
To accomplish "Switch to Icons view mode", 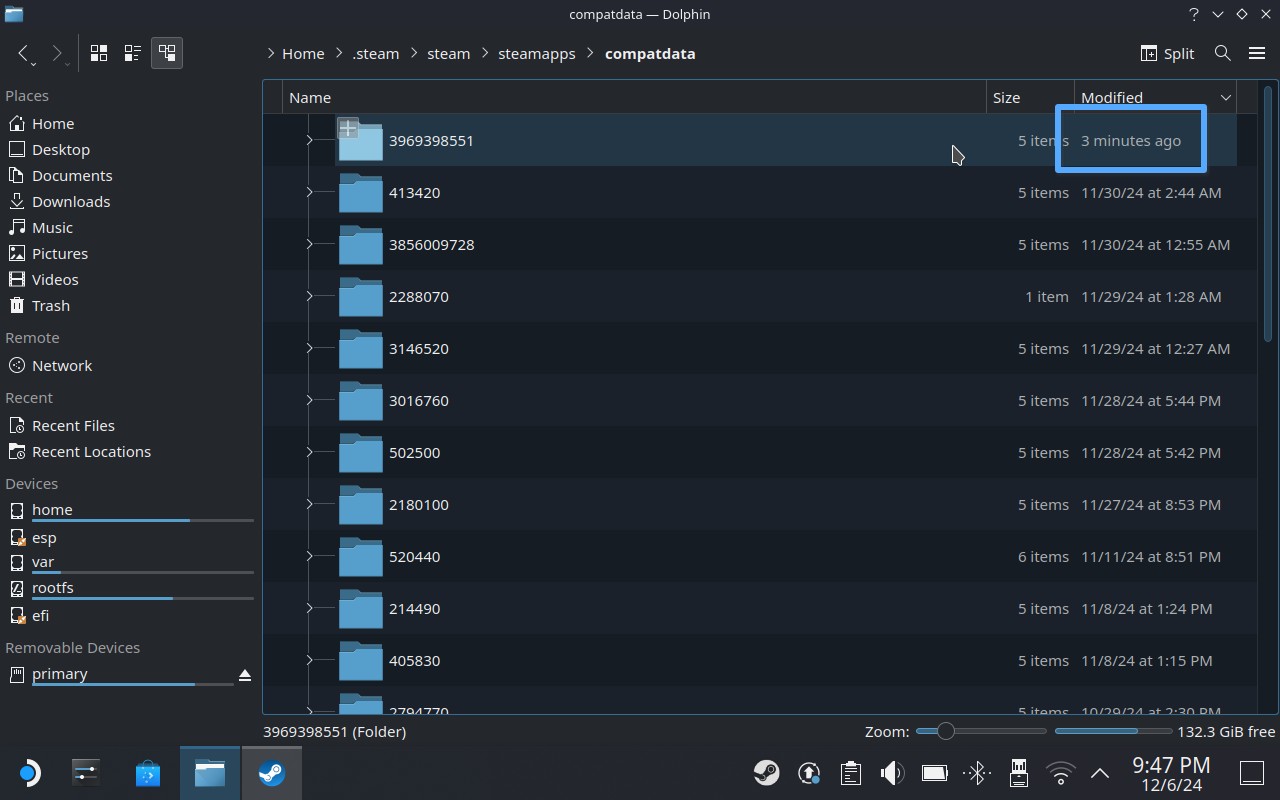I will pos(99,53).
